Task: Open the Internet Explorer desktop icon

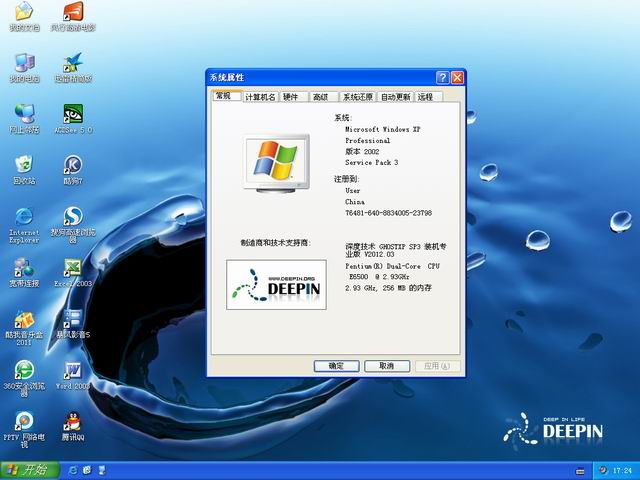Action: click(23, 217)
